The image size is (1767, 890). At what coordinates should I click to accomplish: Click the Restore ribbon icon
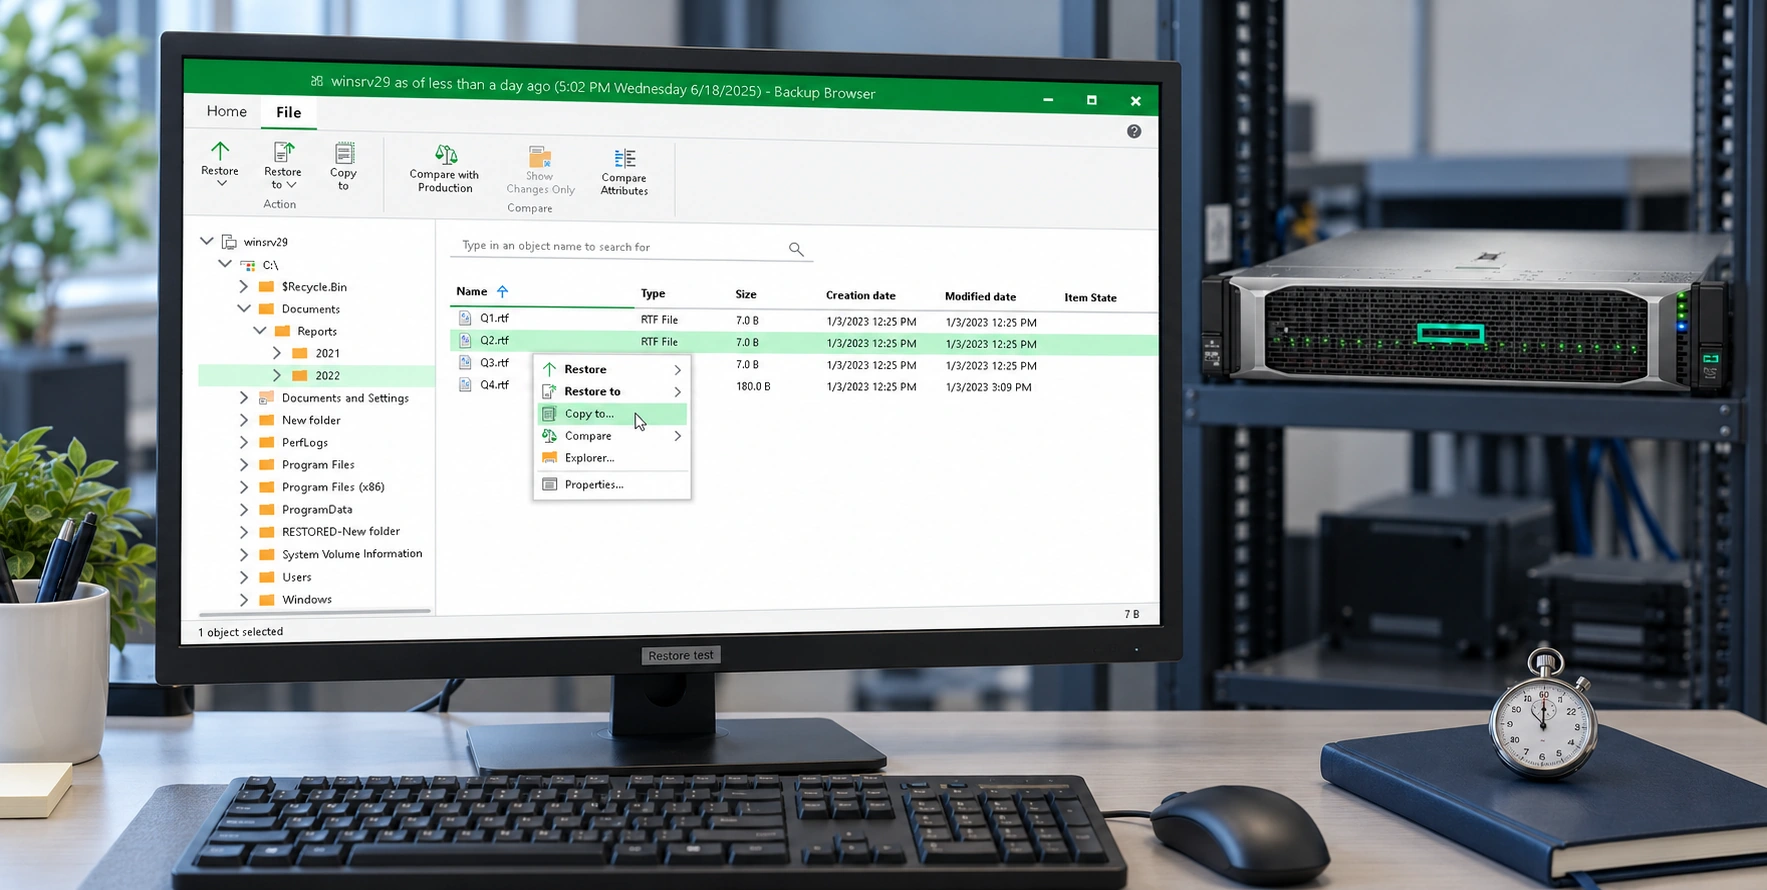pos(220,151)
